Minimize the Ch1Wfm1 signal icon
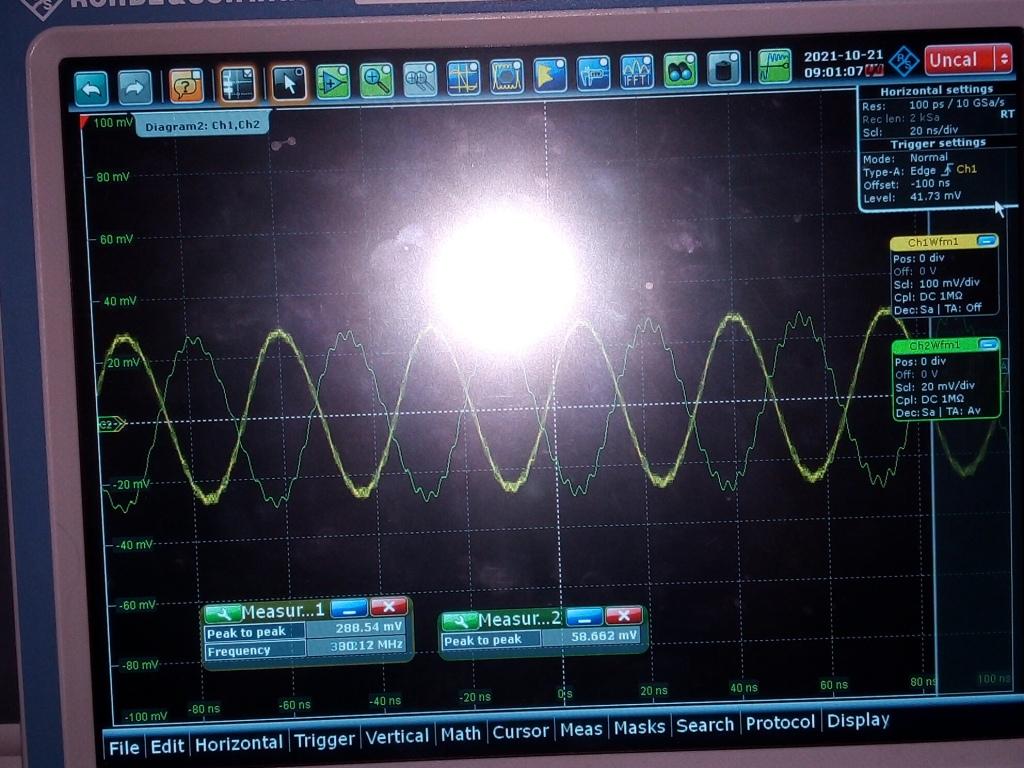This screenshot has height=768, width=1024. click(987, 241)
